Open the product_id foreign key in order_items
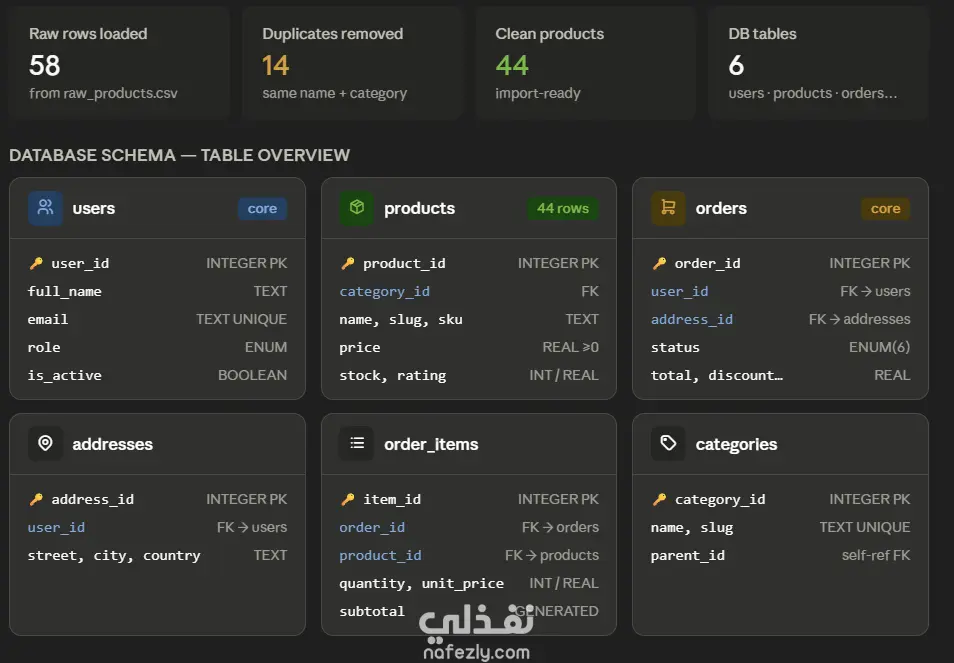 pos(380,555)
